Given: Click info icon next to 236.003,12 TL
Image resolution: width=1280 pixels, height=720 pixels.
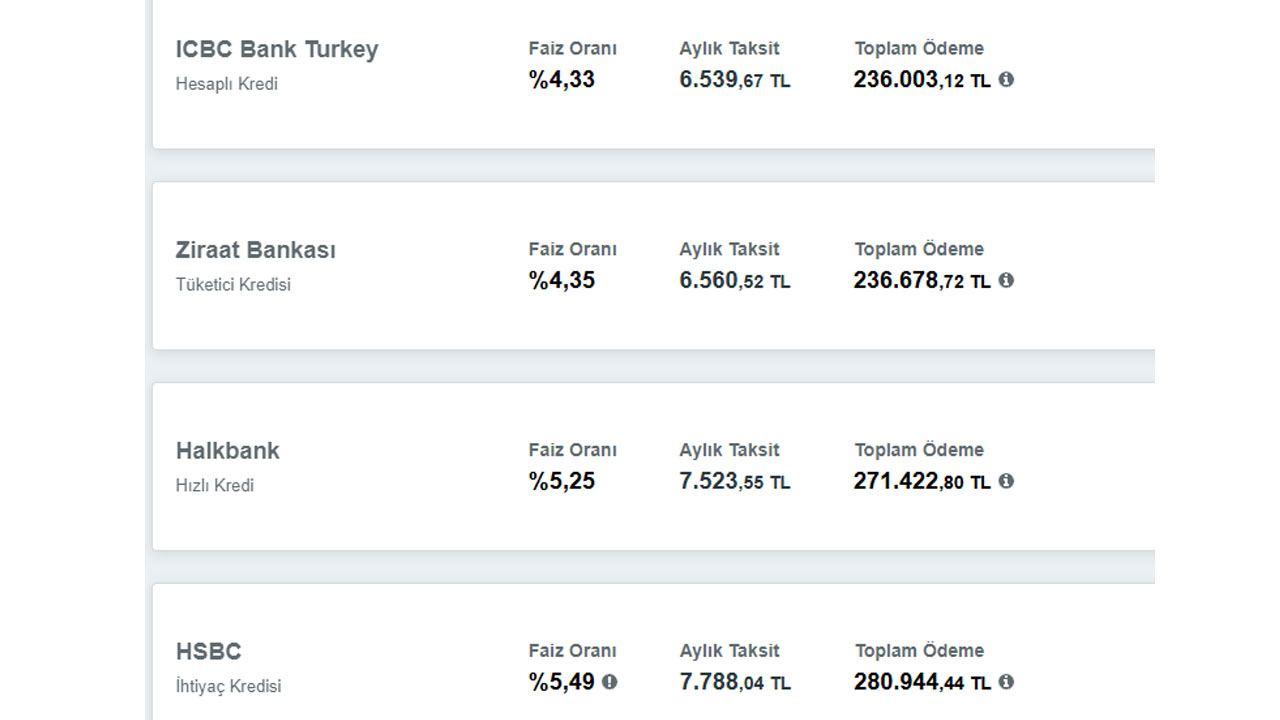Looking at the screenshot, I should click(1006, 79).
